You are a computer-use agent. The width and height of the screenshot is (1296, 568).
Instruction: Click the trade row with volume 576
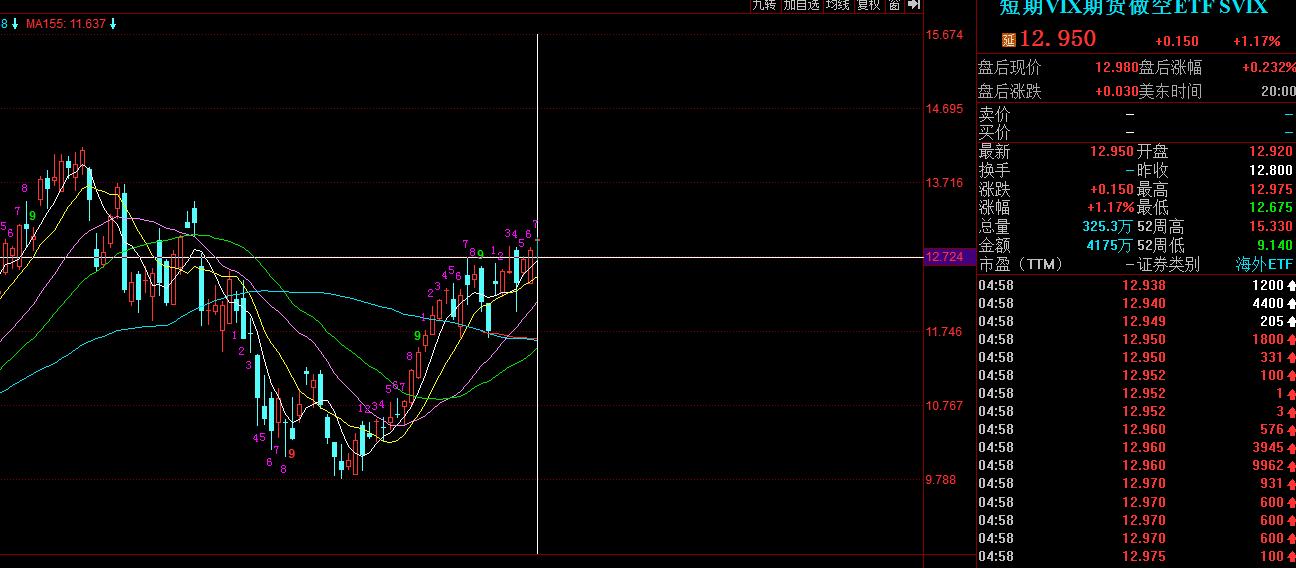coord(1136,430)
